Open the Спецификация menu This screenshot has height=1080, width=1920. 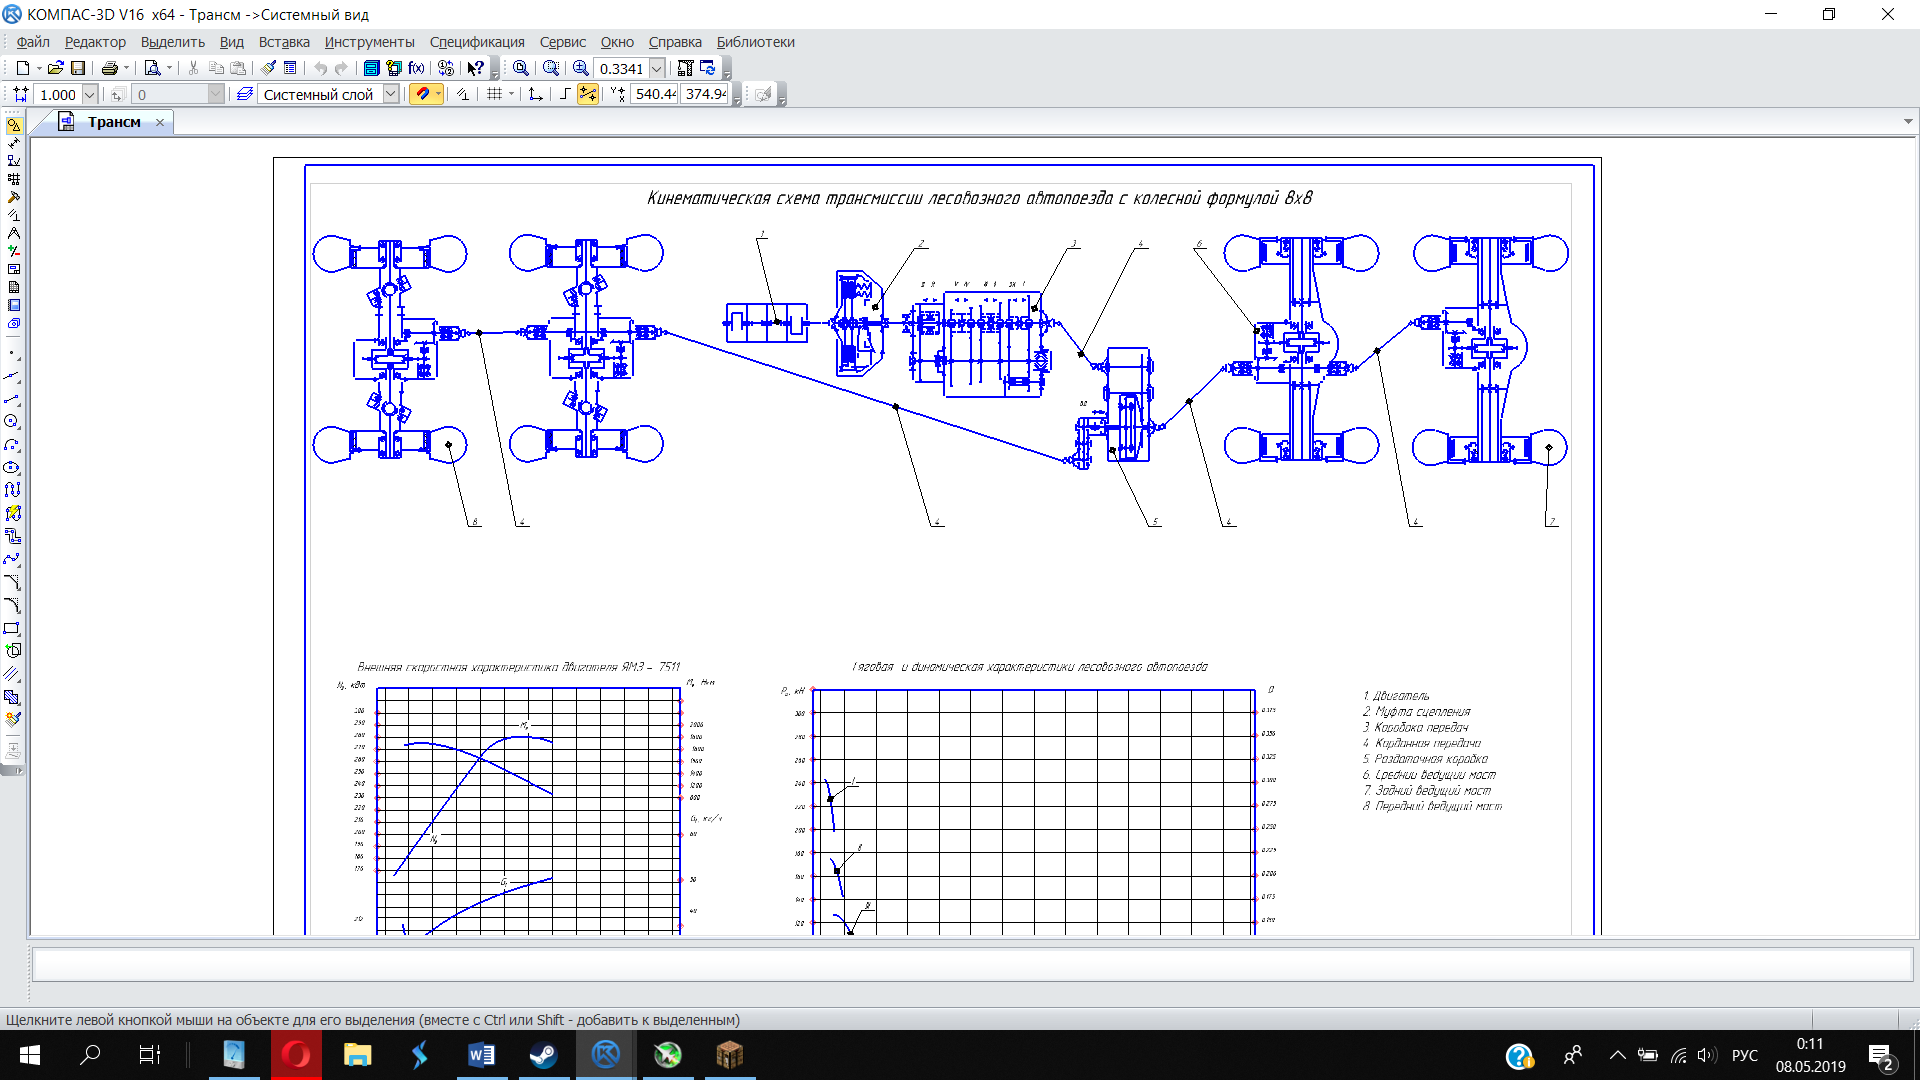point(477,42)
